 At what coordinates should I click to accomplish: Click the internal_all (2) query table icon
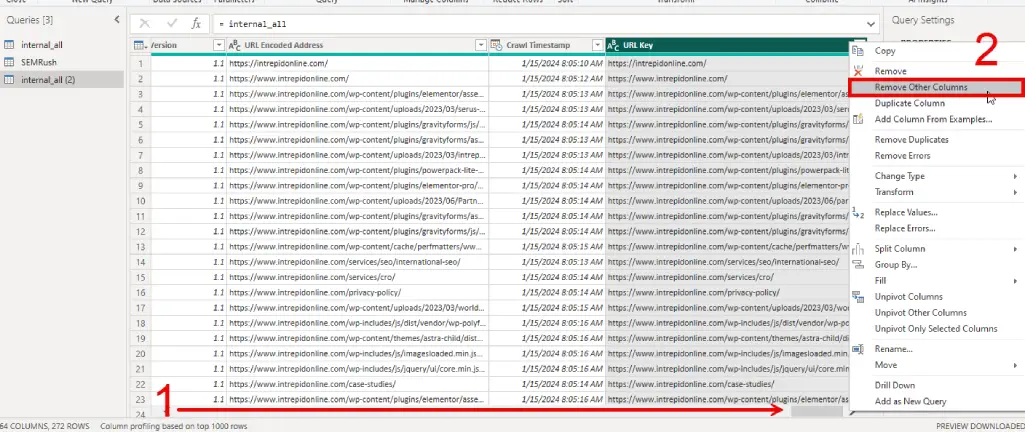[9, 80]
